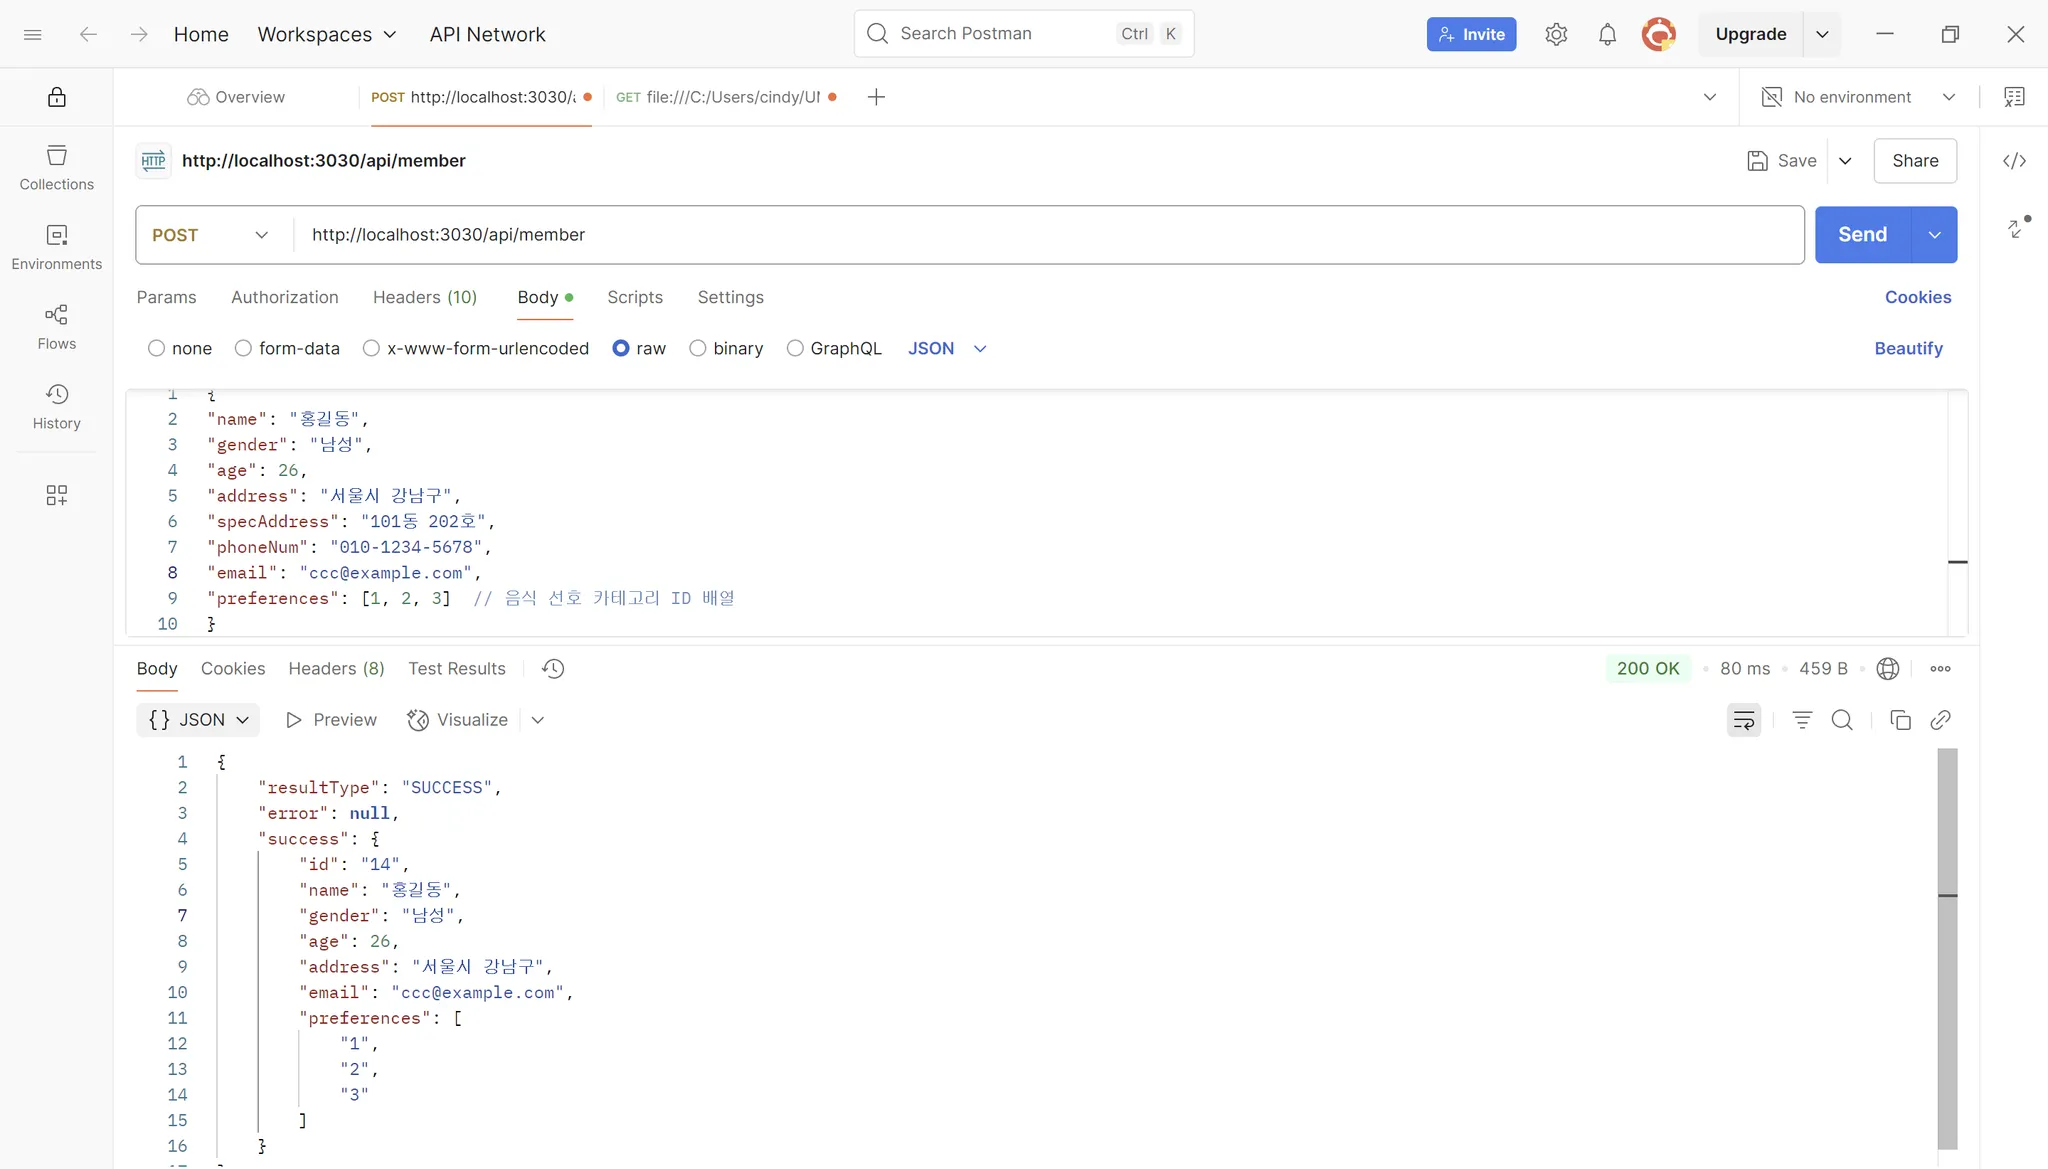
Task: Open the code snippet panel icon
Action: (2014, 161)
